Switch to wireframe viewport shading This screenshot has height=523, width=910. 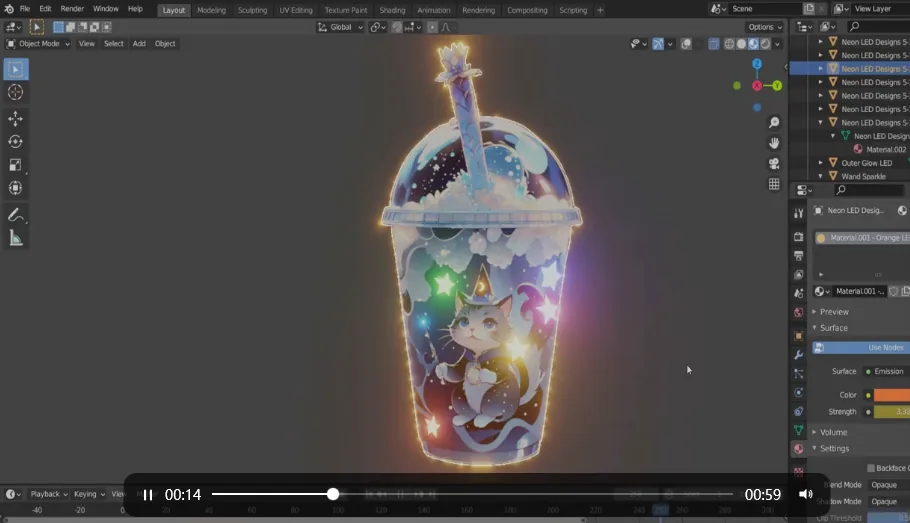[729, 44]
